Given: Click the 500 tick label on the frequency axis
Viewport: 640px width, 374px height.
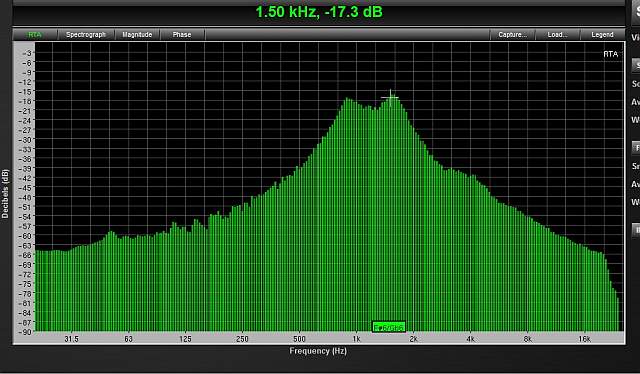Looking at the screenshot, I should [x=299, y=339].
